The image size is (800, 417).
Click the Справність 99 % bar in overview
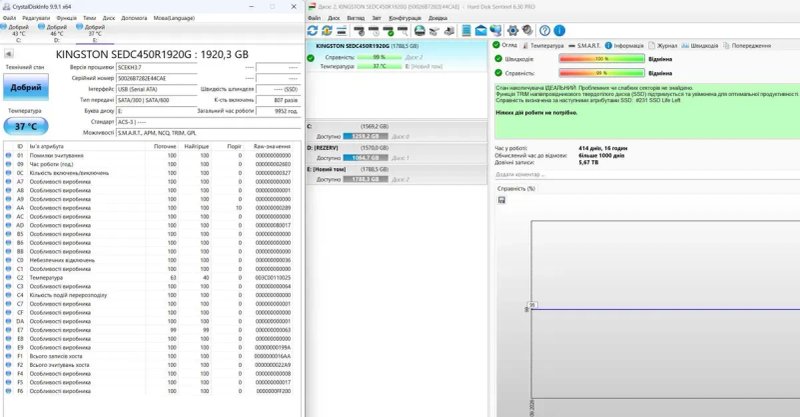click(602, 73)
